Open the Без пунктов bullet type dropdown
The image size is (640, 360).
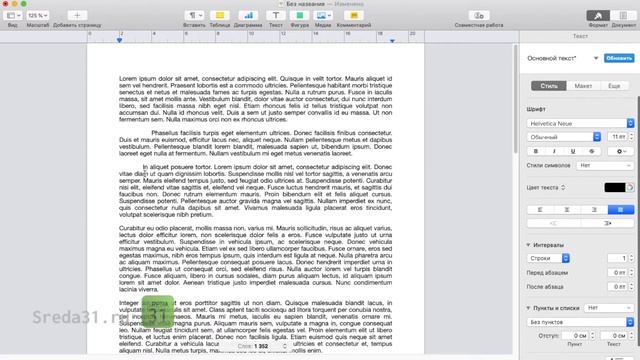pyautogui.click(x=580, y=322)
